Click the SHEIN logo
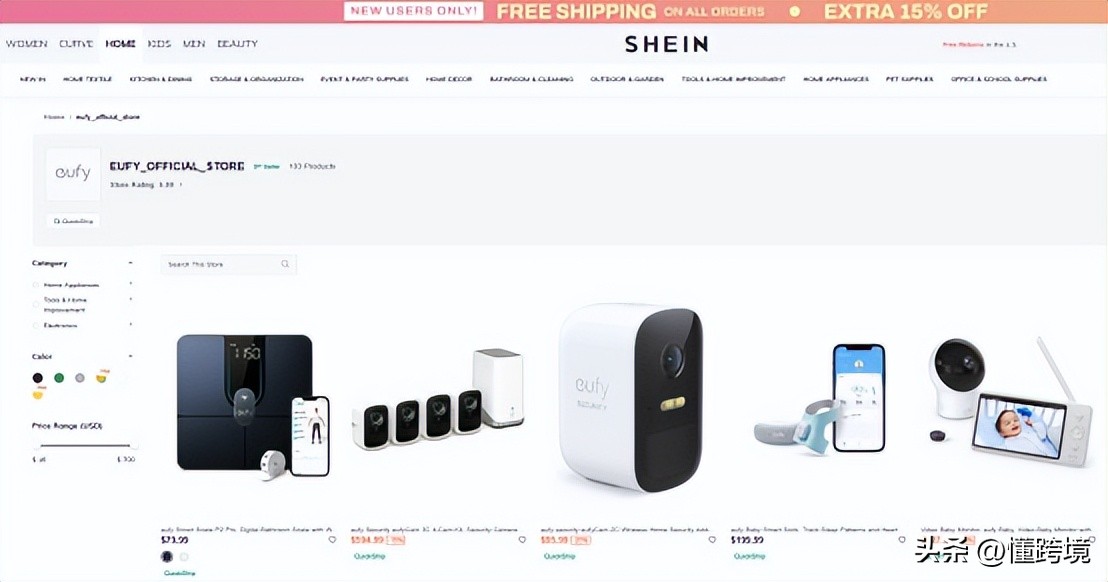 [x=666, y=44]
